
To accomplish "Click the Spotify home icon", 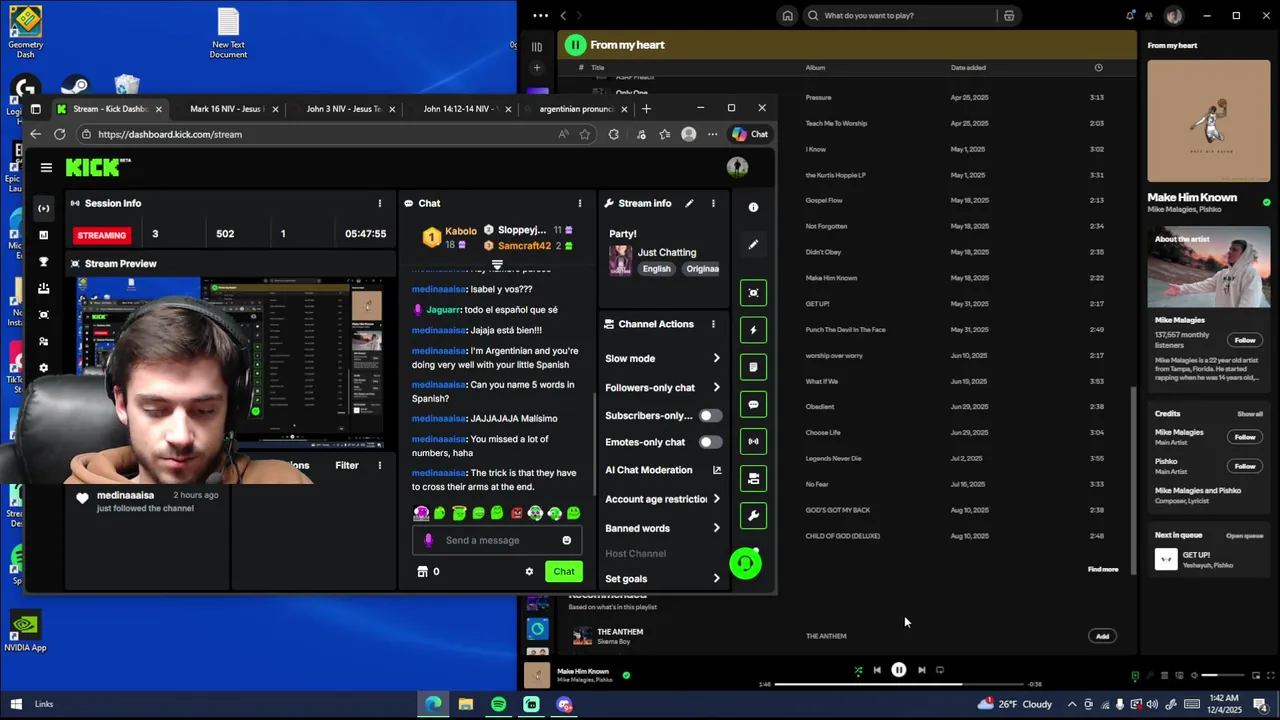I will (x=788, y=15).
